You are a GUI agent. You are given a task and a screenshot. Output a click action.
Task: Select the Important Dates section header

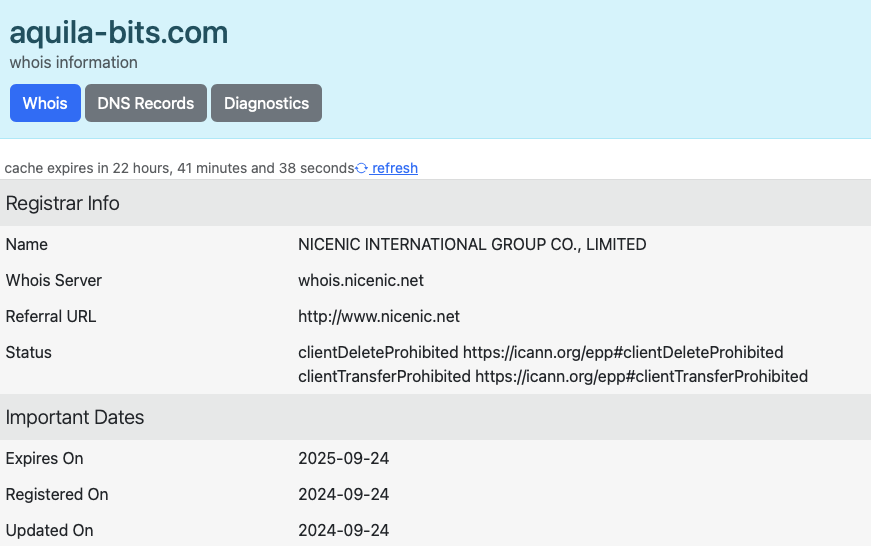pos(75,417)
